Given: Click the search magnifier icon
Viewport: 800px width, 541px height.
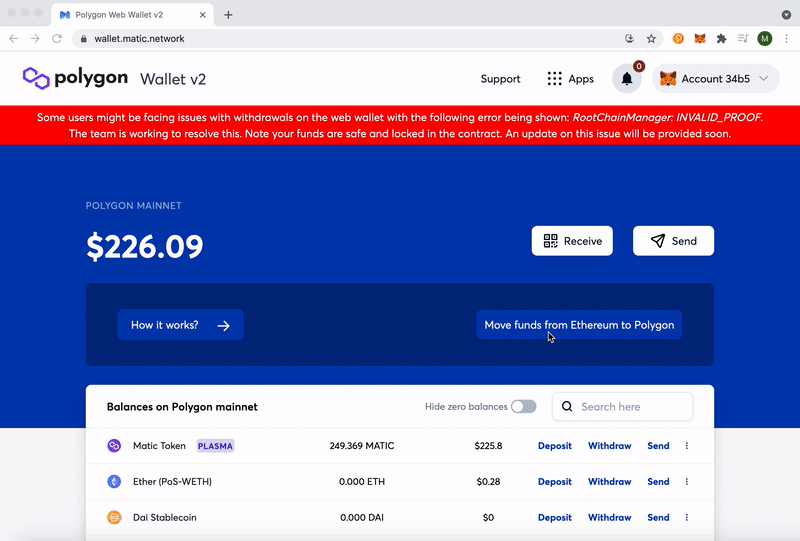Looking at the screenshot, I should coord(567,407).
